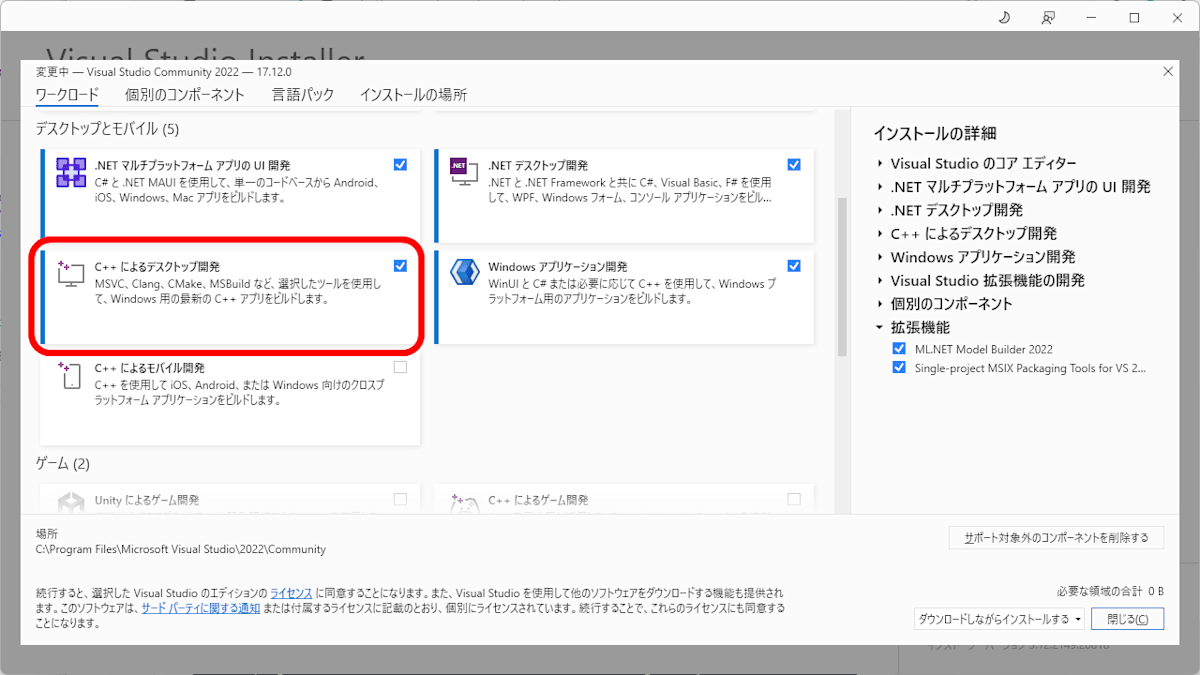
Task: Open ダウンロードしながらインストールする dropdown
Action: pyautogui.click(x=1000, y=619)
